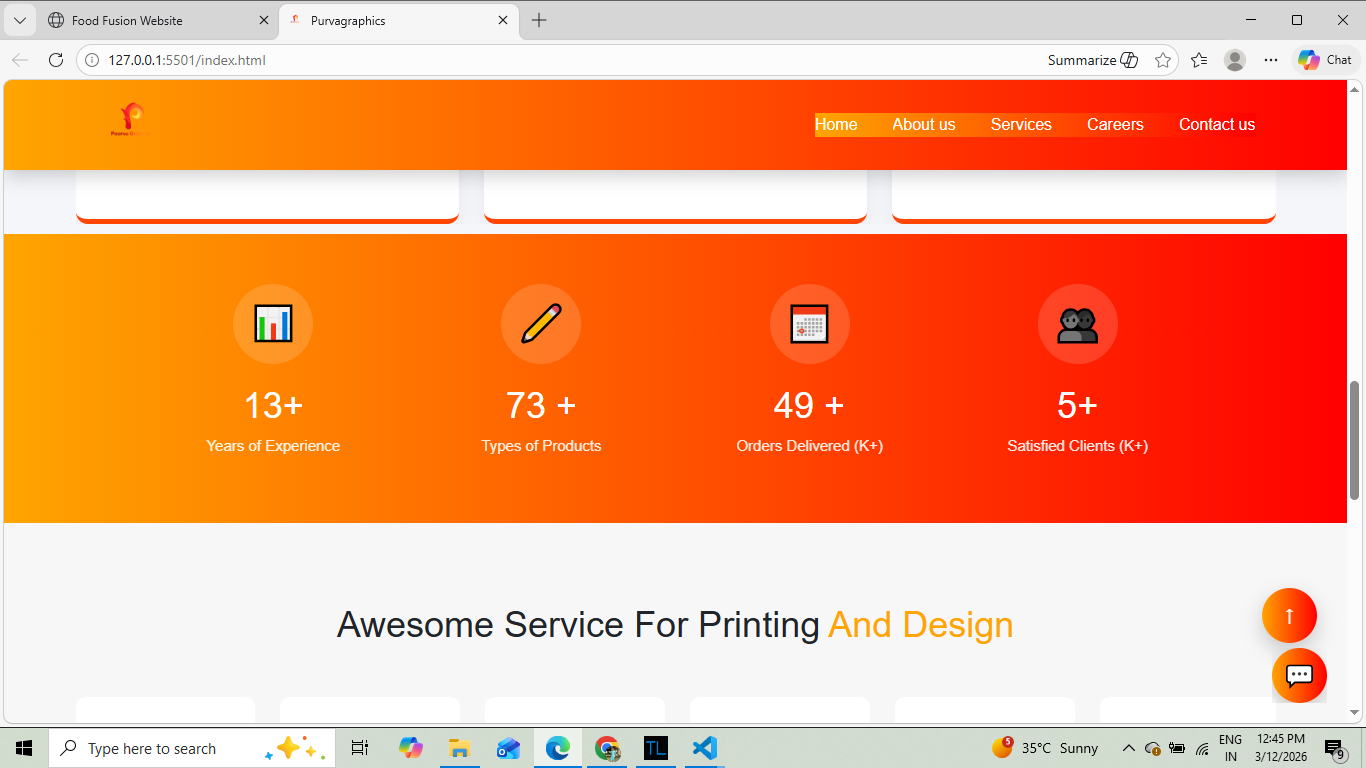This screenshot has width=1366, height=768.
Task: Add page to favorites with star icon
Action: [1163, 60]
